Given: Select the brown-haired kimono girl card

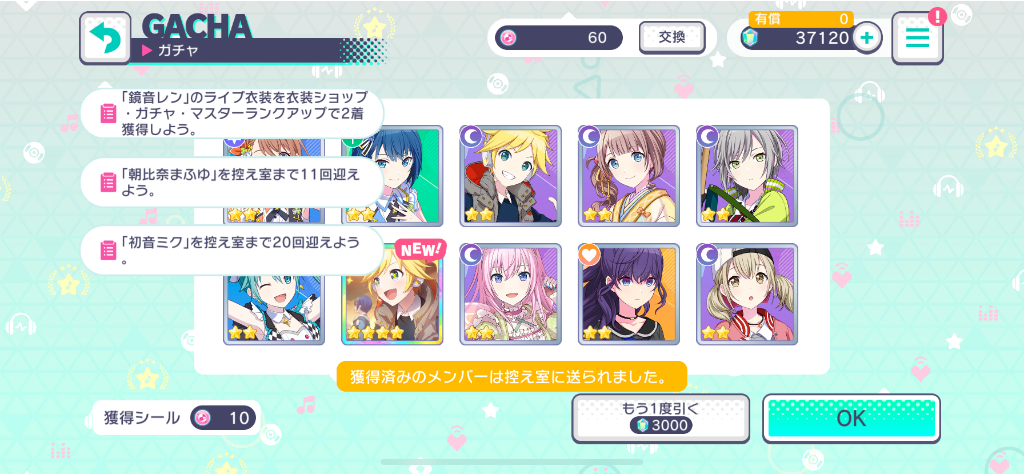Looking at the screenshot, I should click(628, 176).
